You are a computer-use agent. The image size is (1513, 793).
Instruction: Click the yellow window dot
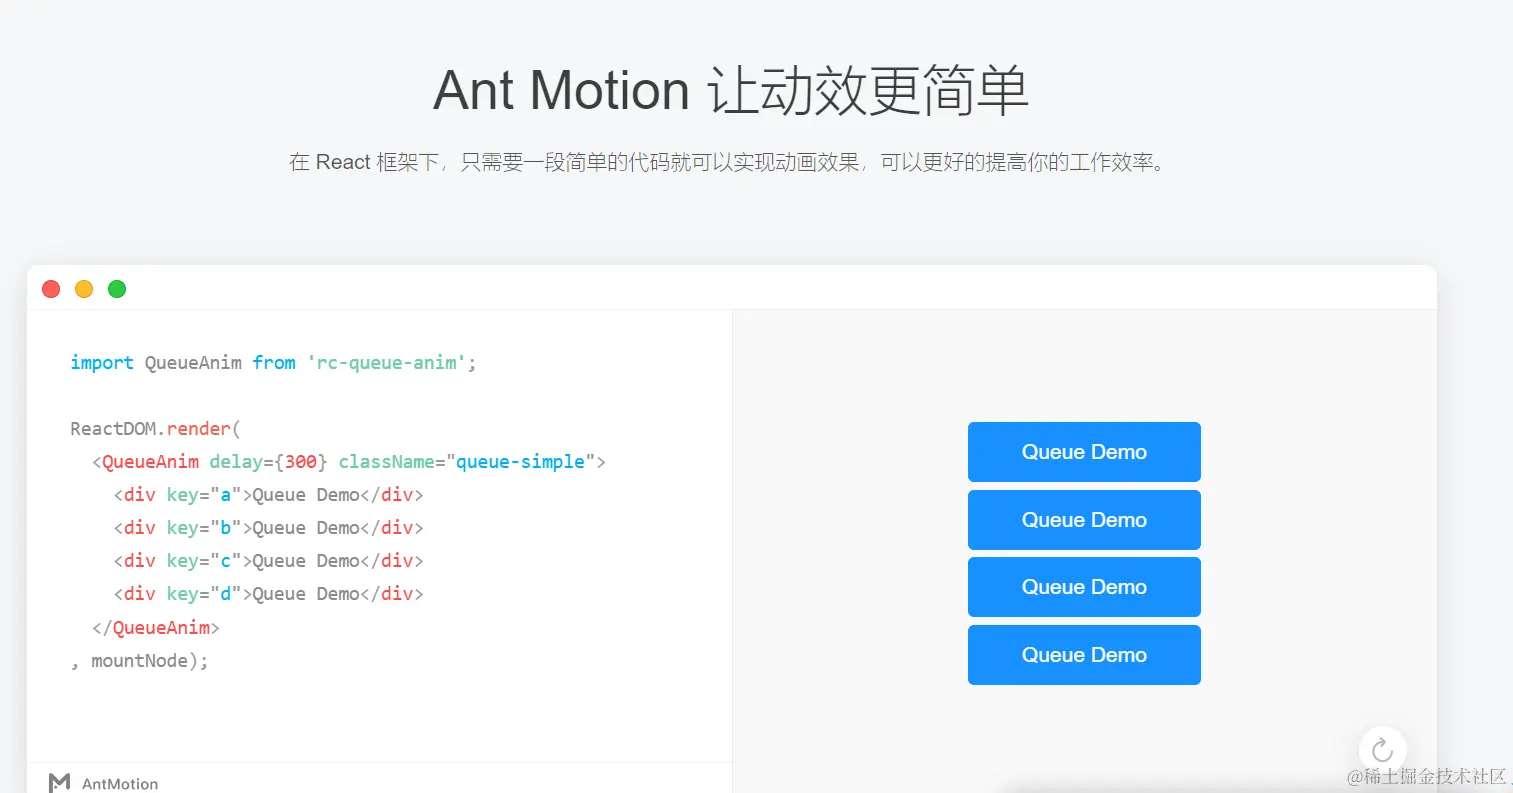(x=84, y=289)
